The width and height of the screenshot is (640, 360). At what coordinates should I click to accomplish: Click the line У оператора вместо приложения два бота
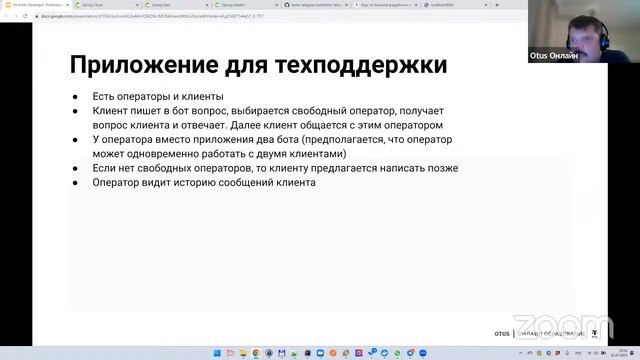pyautogui.click(x=272, y=139)
